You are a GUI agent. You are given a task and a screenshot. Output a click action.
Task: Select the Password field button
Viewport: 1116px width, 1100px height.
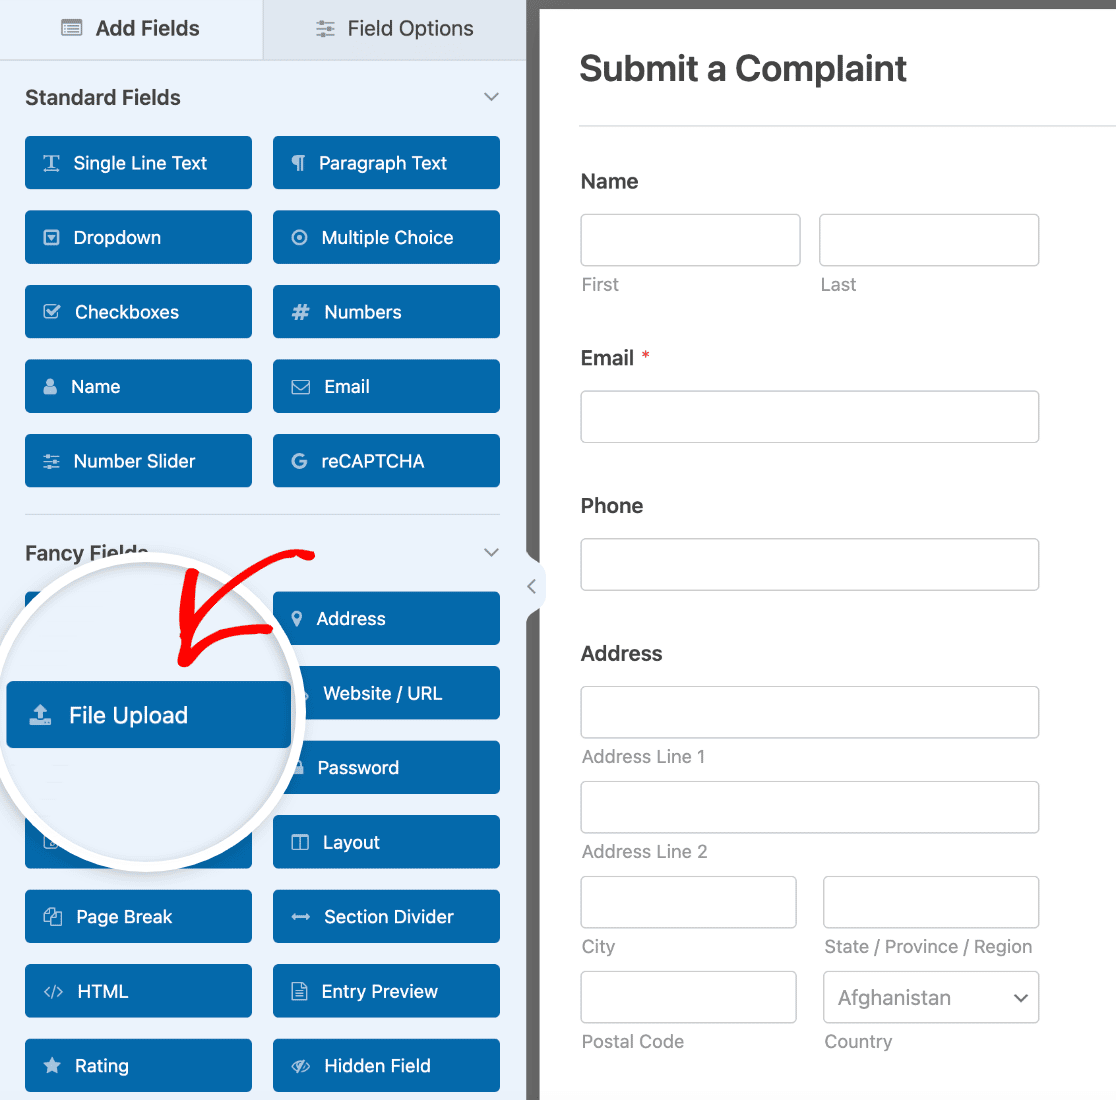coord(386,767)
